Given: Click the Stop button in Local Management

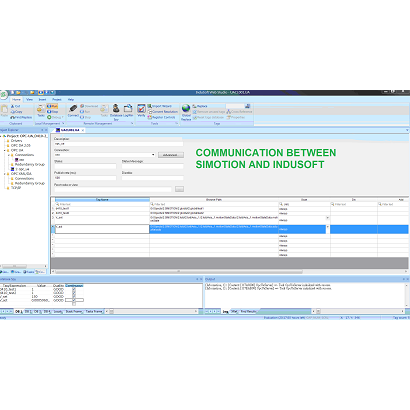Looking at the screenshot, I should pyautogui.click(x=53, y=112).
